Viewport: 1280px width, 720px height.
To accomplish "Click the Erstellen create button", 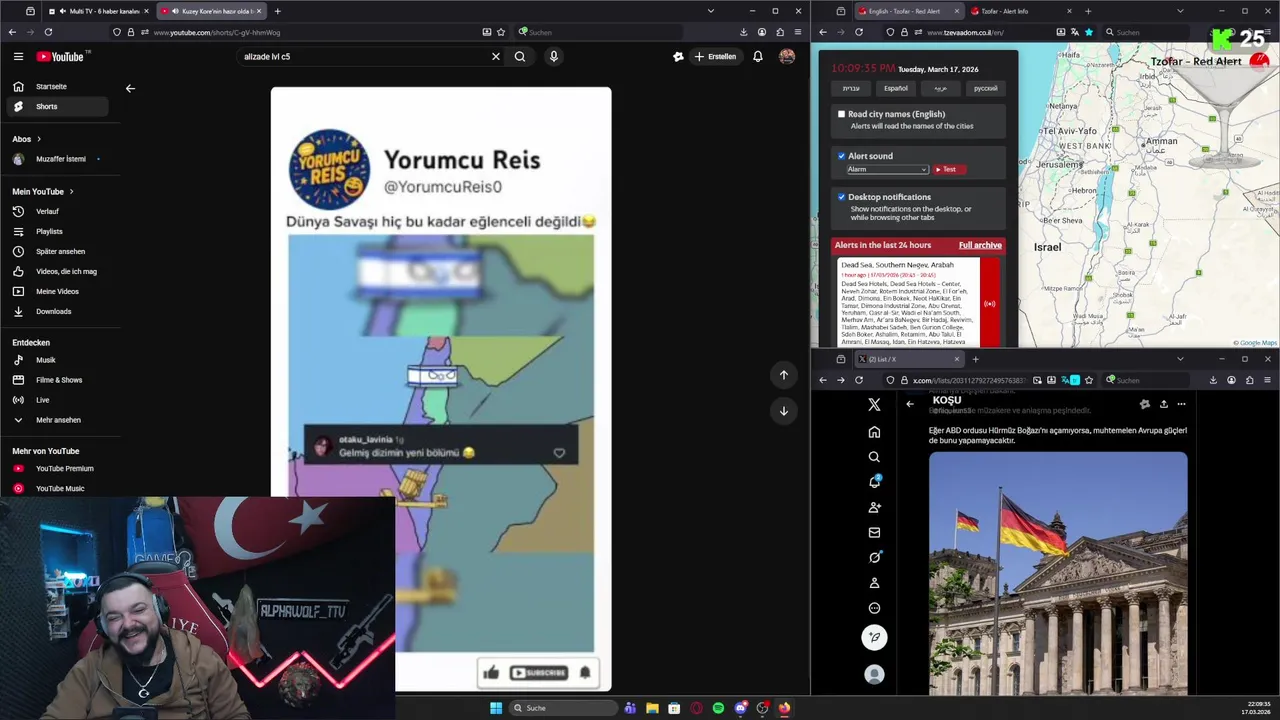I will point(715,57).
